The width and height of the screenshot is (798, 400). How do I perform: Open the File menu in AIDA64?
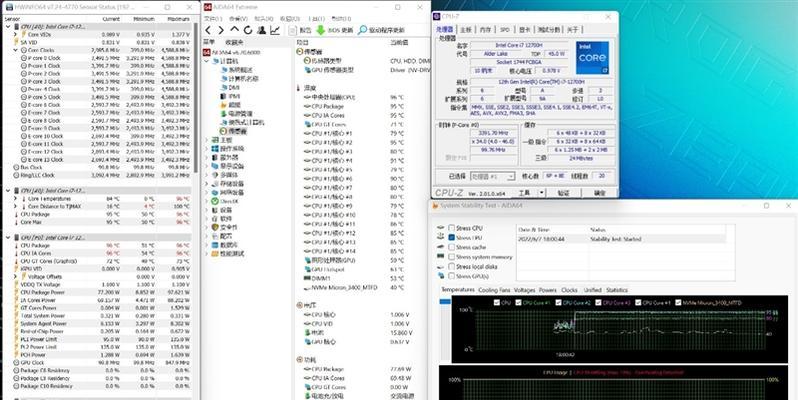tap(213, 19)
